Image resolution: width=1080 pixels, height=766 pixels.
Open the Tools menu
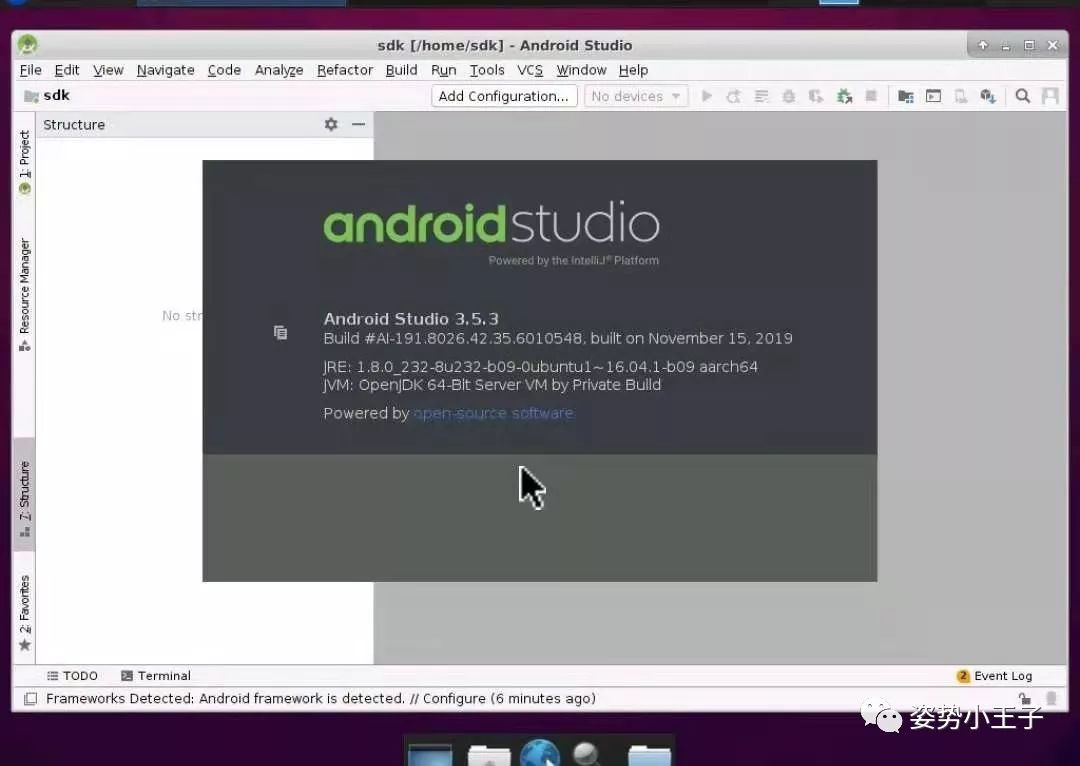tap(487, 70)
